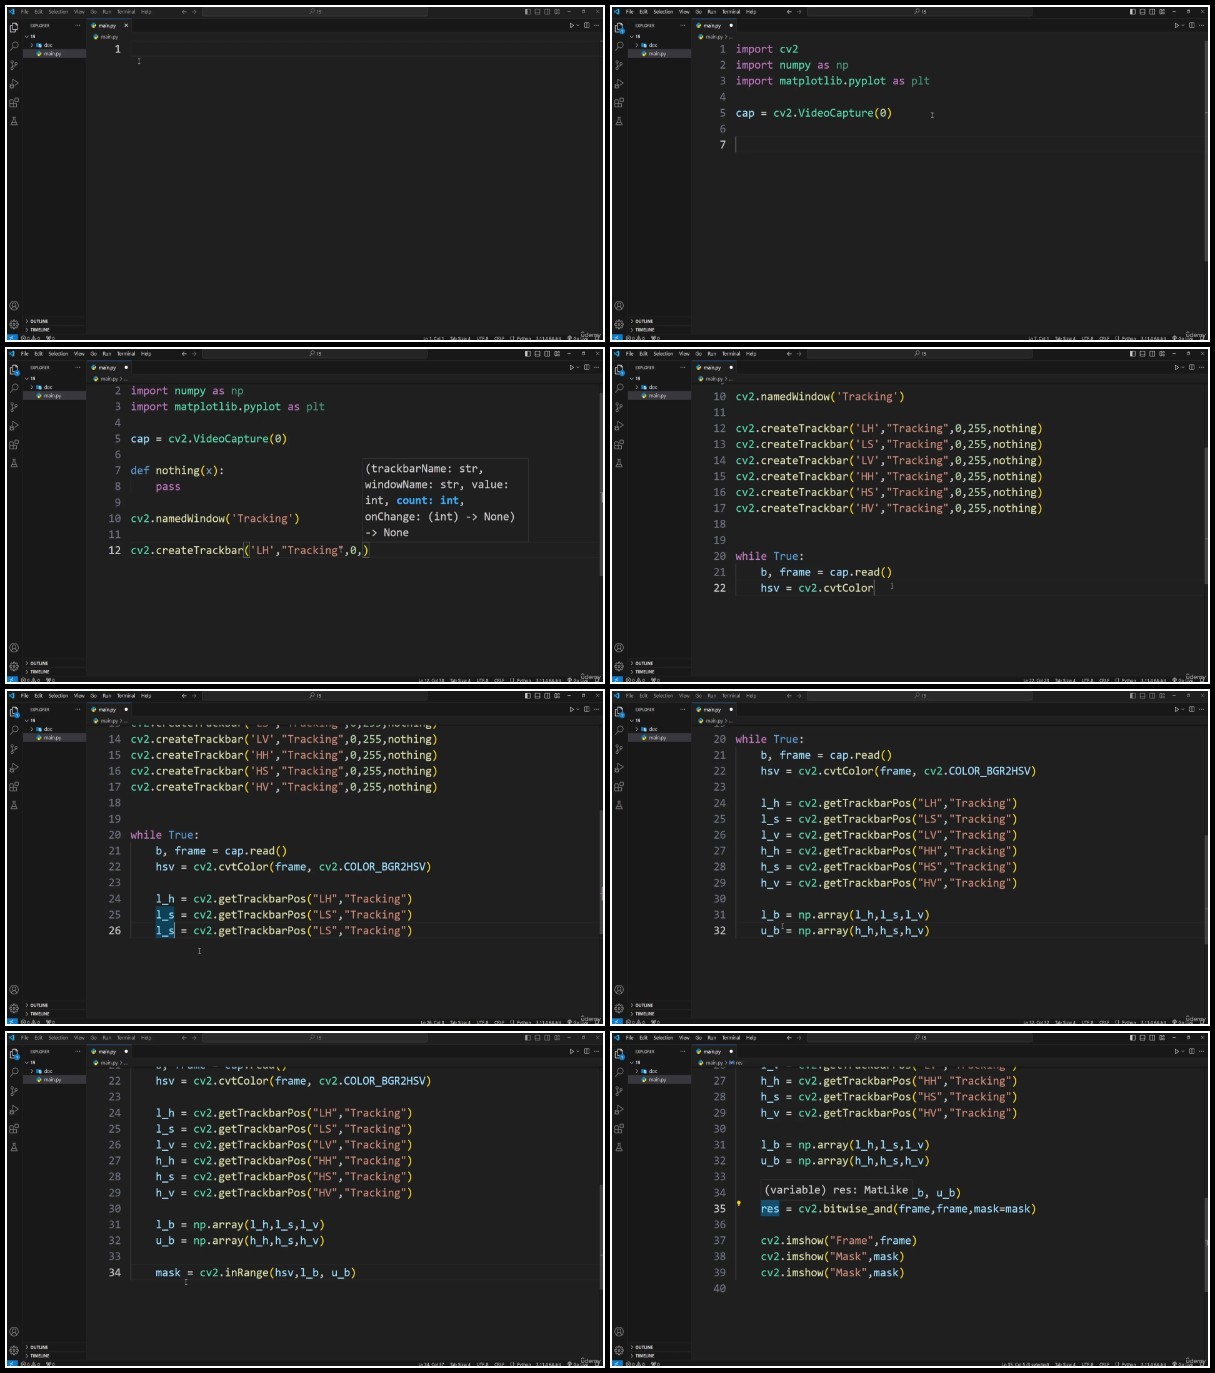Expand OUTLINE section in window with cursor on line 7

click(644, 322)
